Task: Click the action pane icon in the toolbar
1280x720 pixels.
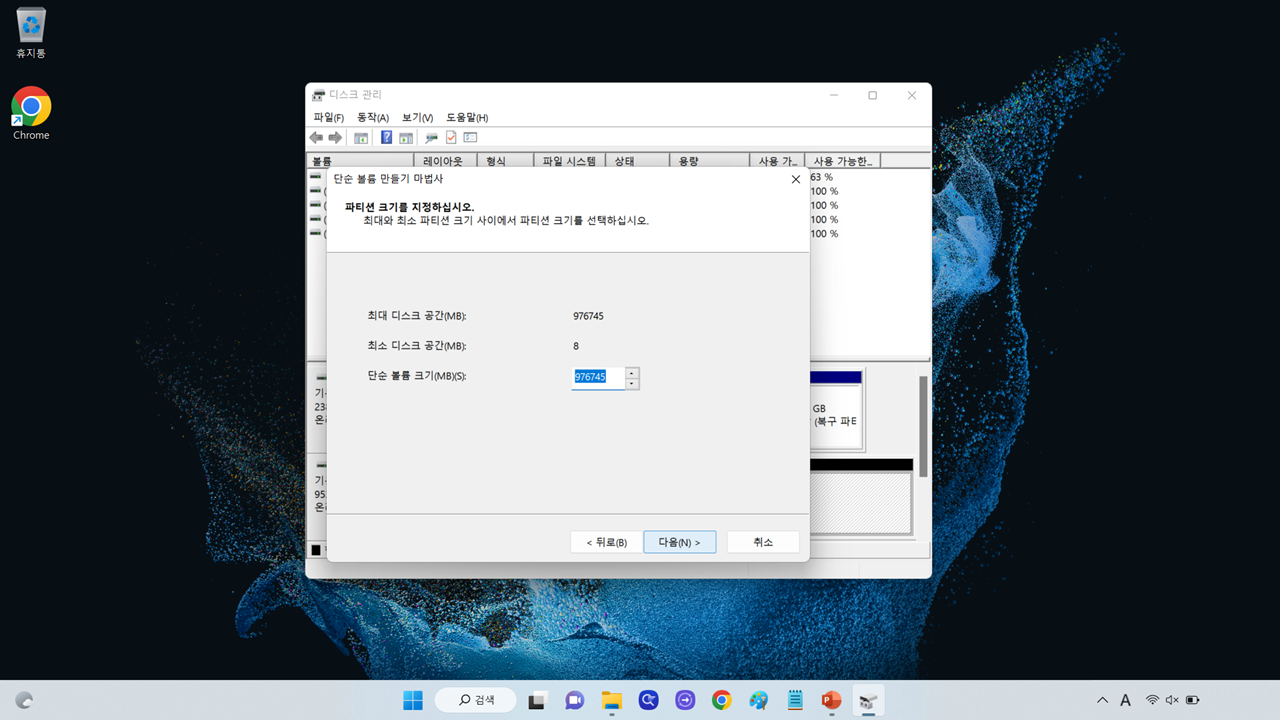Action: 405,137
